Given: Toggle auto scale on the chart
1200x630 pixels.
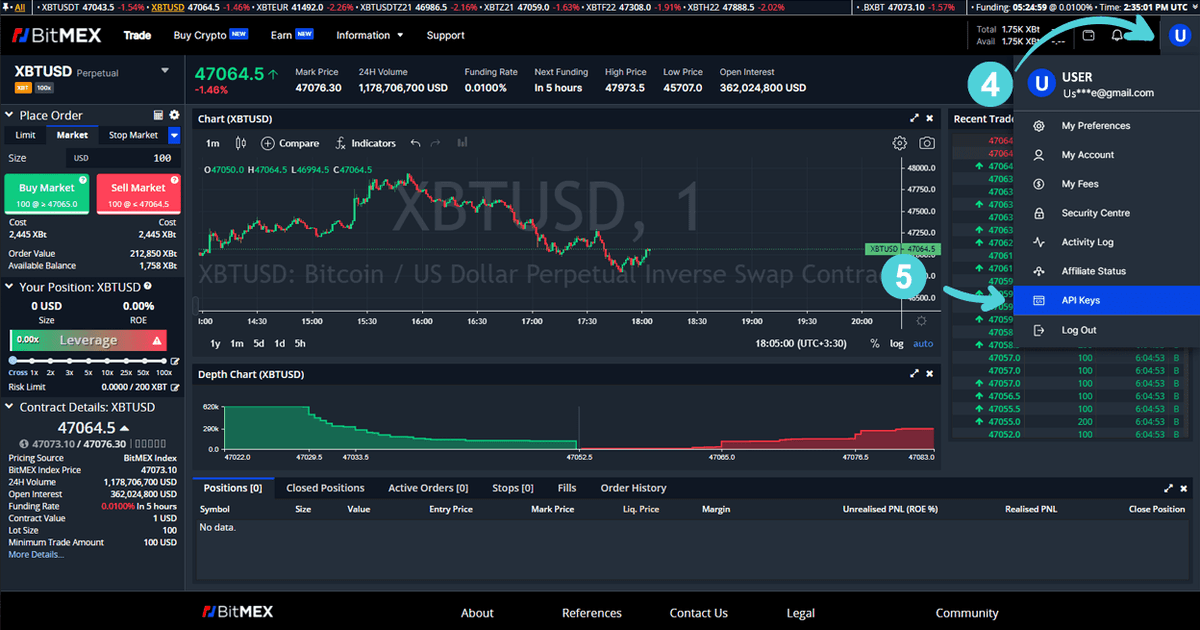Looking at the screenshot, I should coord(923,343).
